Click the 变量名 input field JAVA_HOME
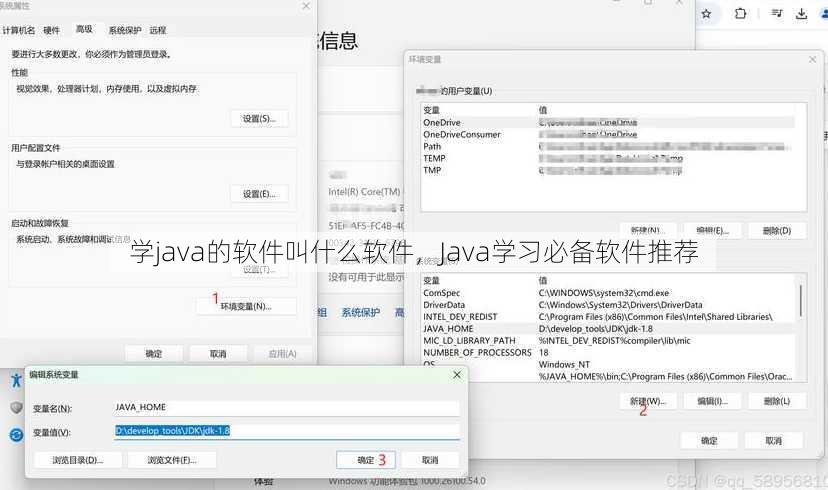The width and height of the screenshot is (828, 490). [x=287, y=407]
